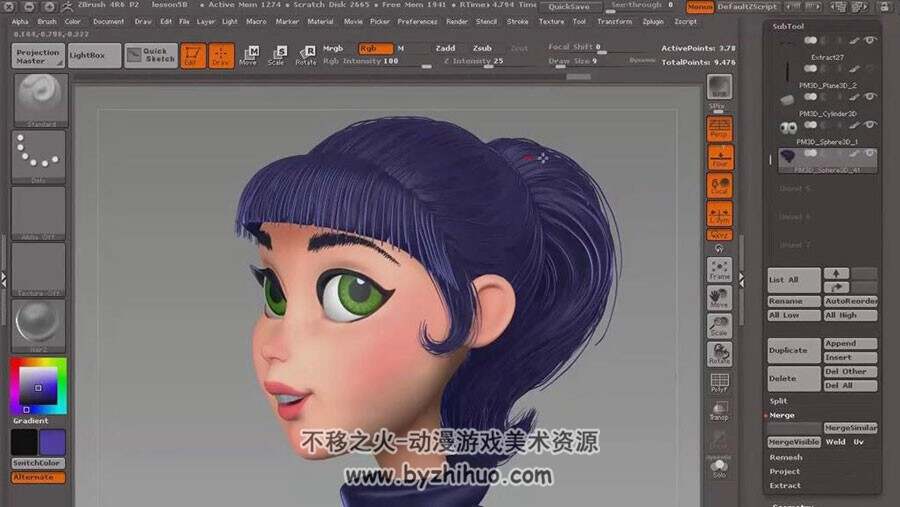Click the Frame view icon
The width and height of the screenshot is (900, 507).
coord(719,270)
